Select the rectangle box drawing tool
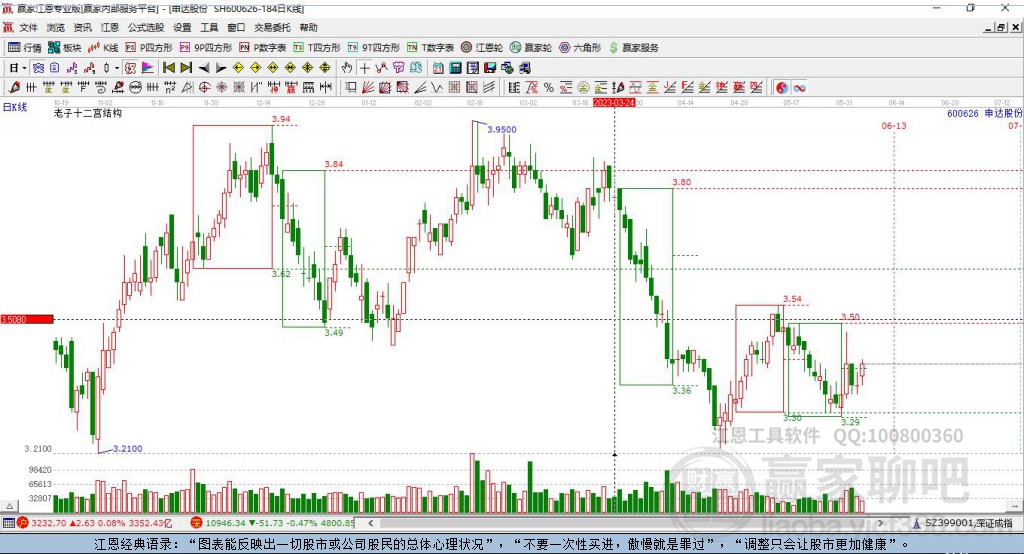 351,88
